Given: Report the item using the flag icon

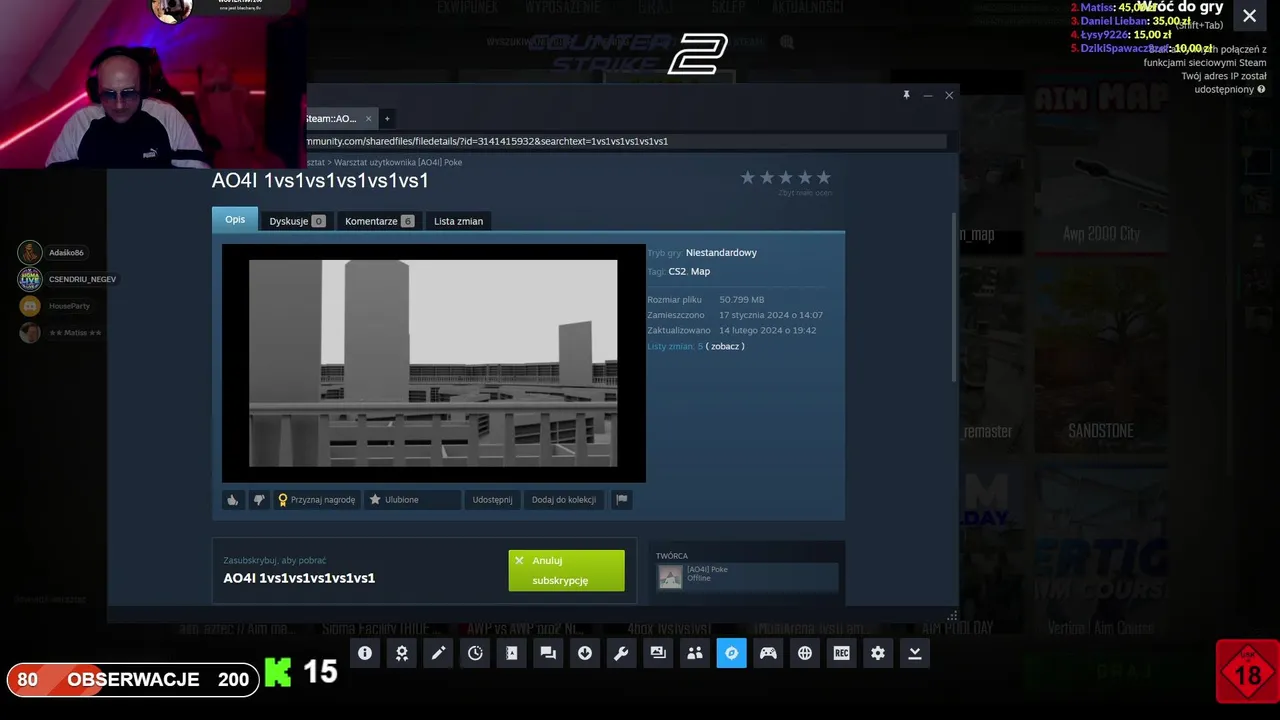Looking at the screenshot, I should click(x=622, y=500).
